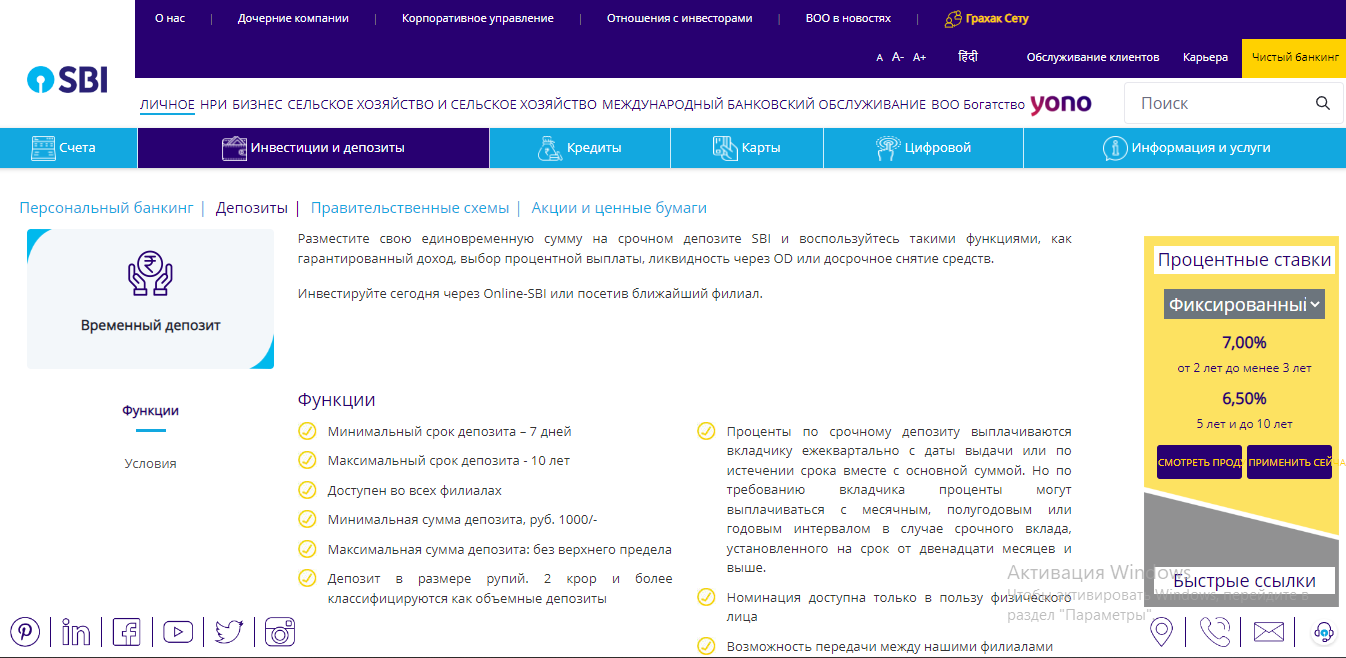Select the БИЗНЕС section tab
This screenshot has width=1346, height=658.
pos(258,104)
